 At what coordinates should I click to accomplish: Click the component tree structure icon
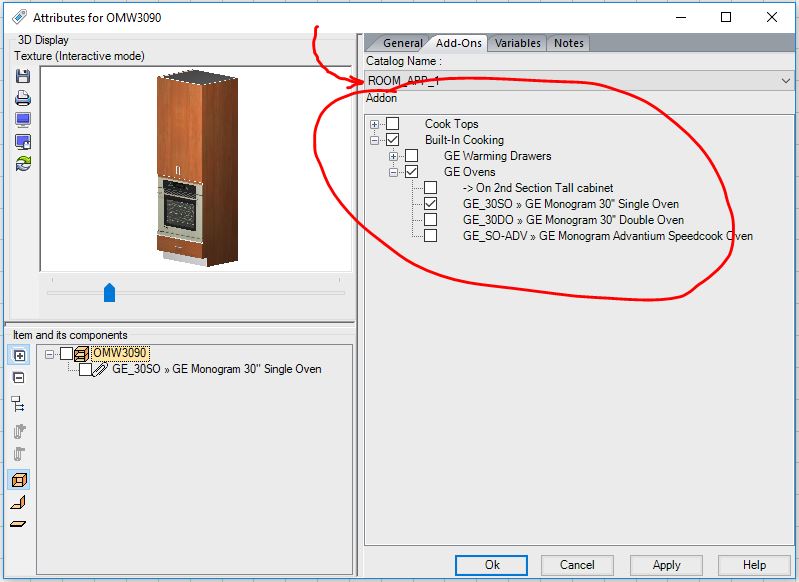pyautogui.click(x=18, y=404)
